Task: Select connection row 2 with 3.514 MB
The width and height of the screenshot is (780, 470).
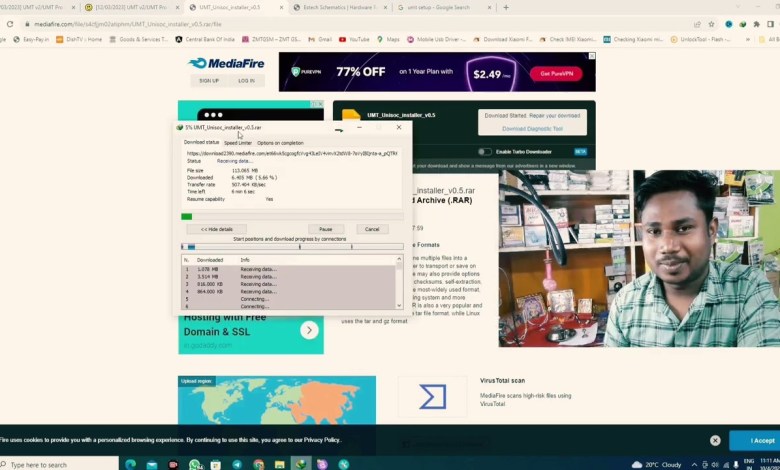Action: pos(289,277)
